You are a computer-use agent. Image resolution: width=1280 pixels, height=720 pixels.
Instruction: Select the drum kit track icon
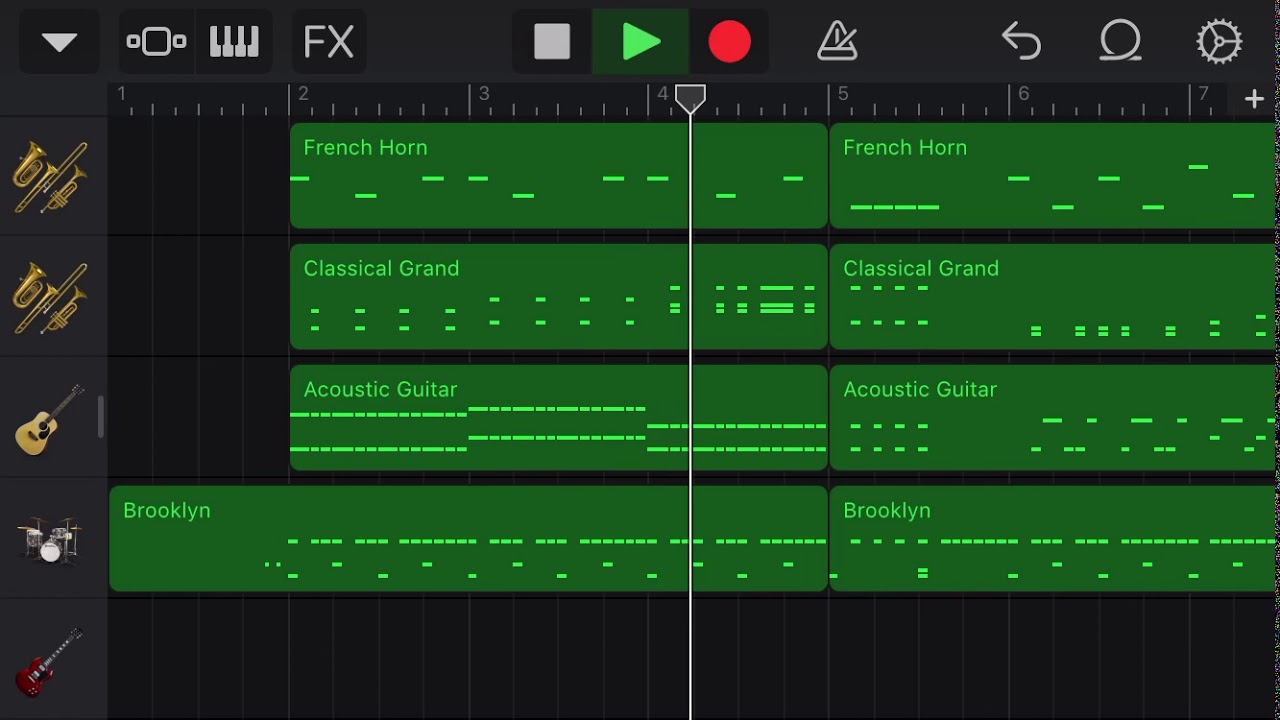50,539
